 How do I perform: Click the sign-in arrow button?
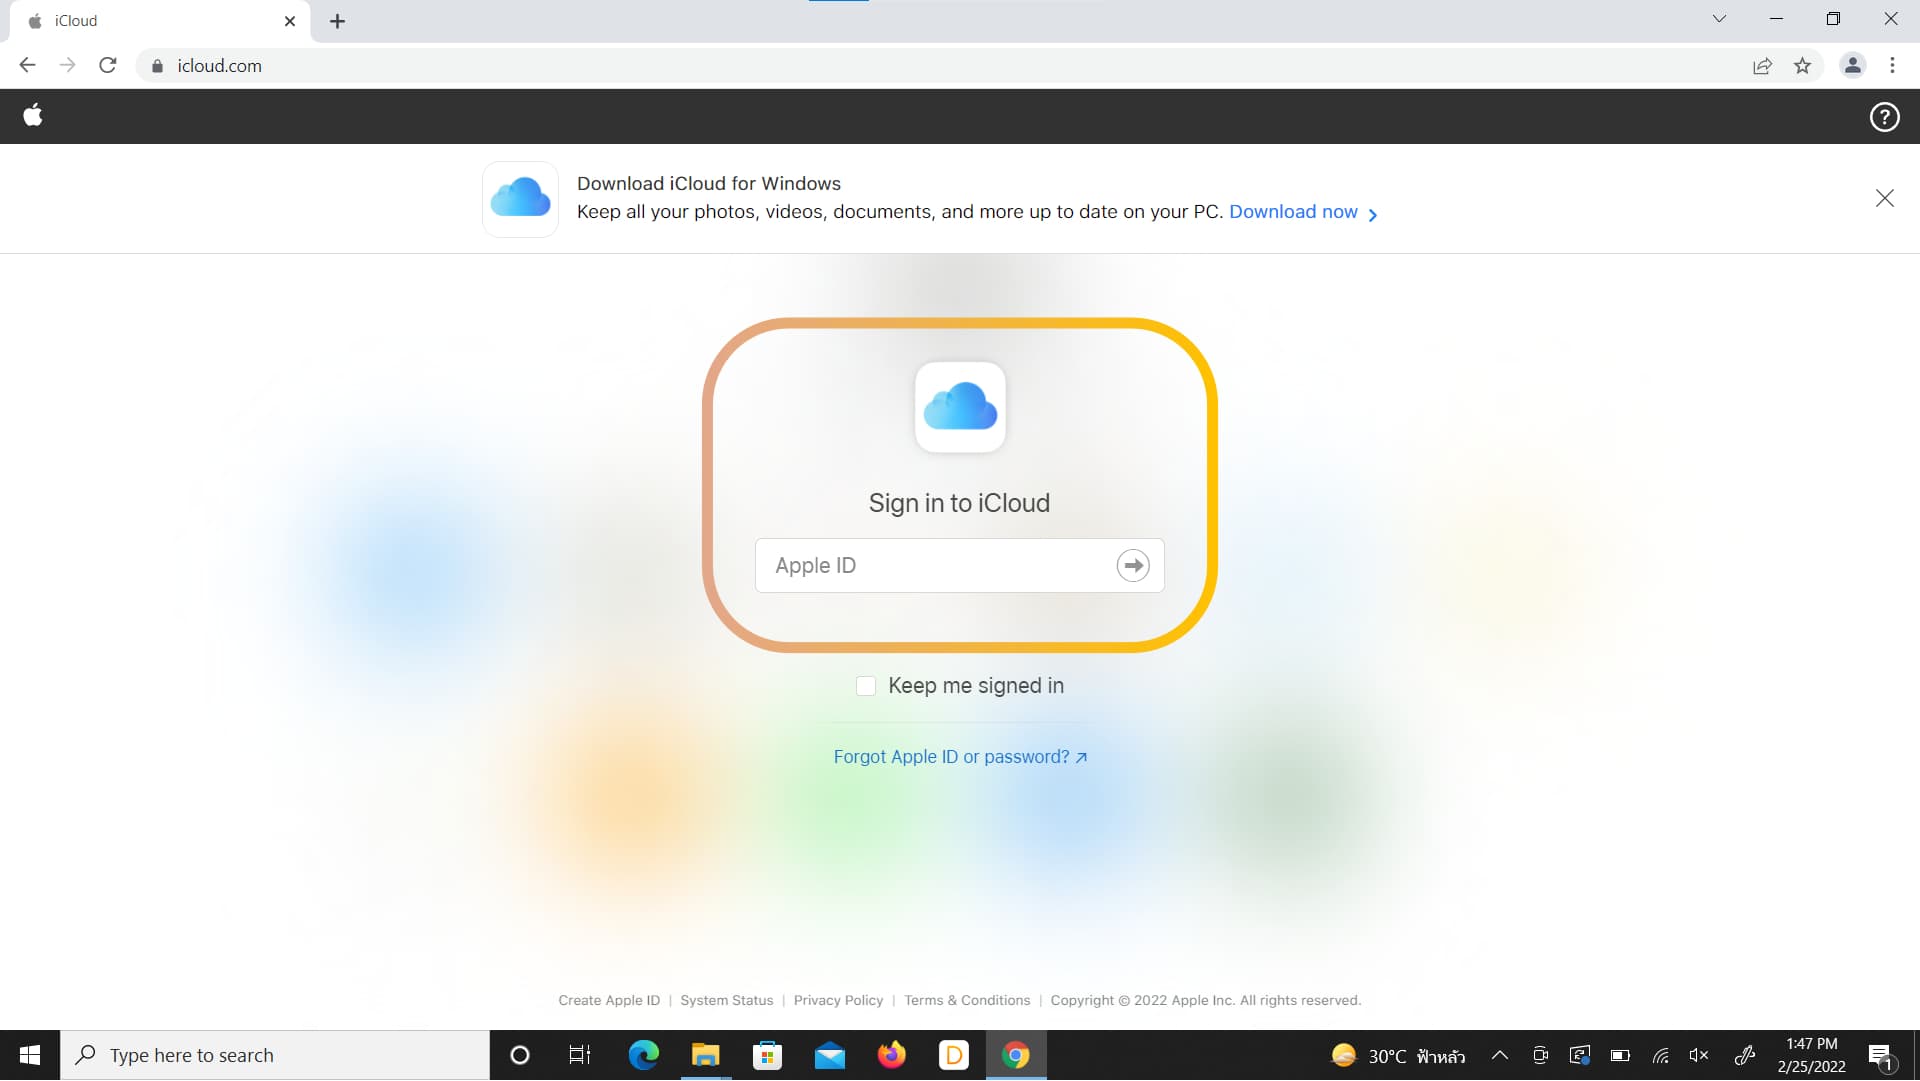[x=1132, y=566]
